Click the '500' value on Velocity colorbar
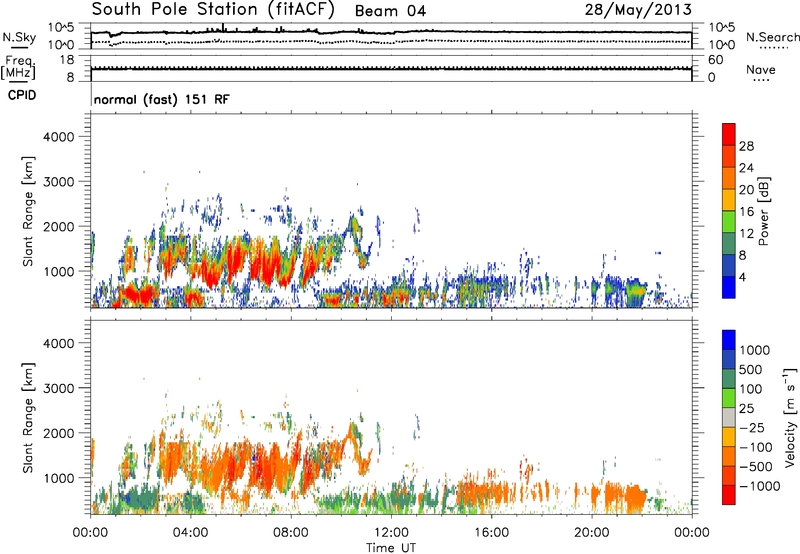 (753, 370)
